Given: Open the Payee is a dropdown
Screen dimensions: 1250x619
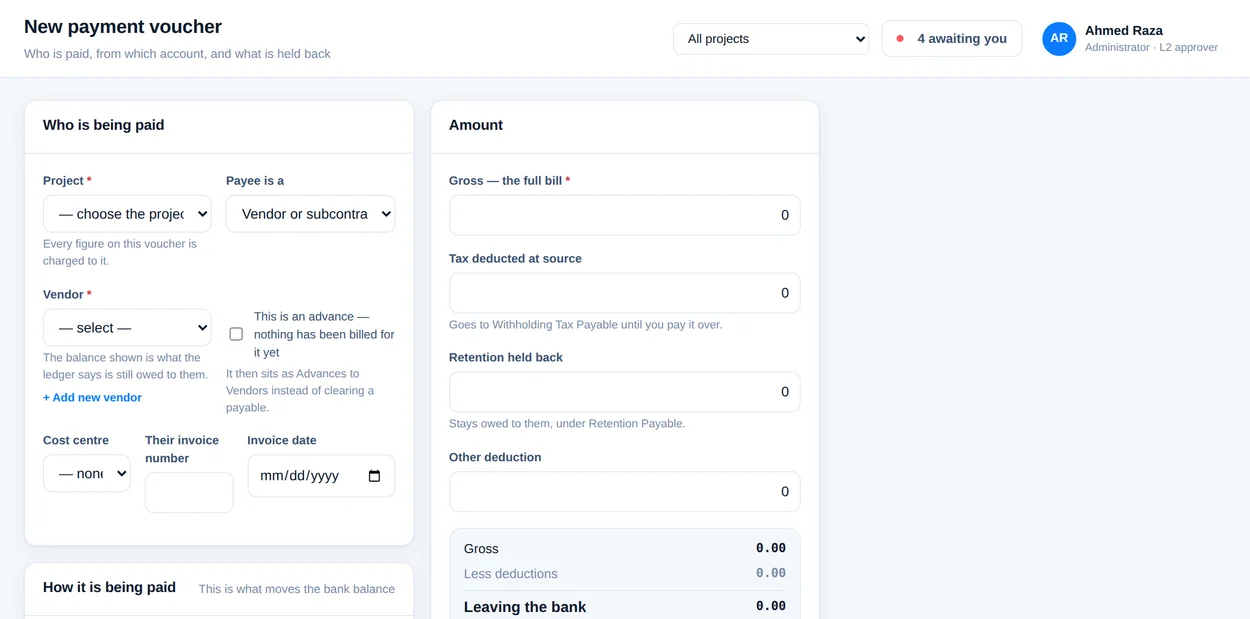Looking at the screenshot, I should pos(310,214).
